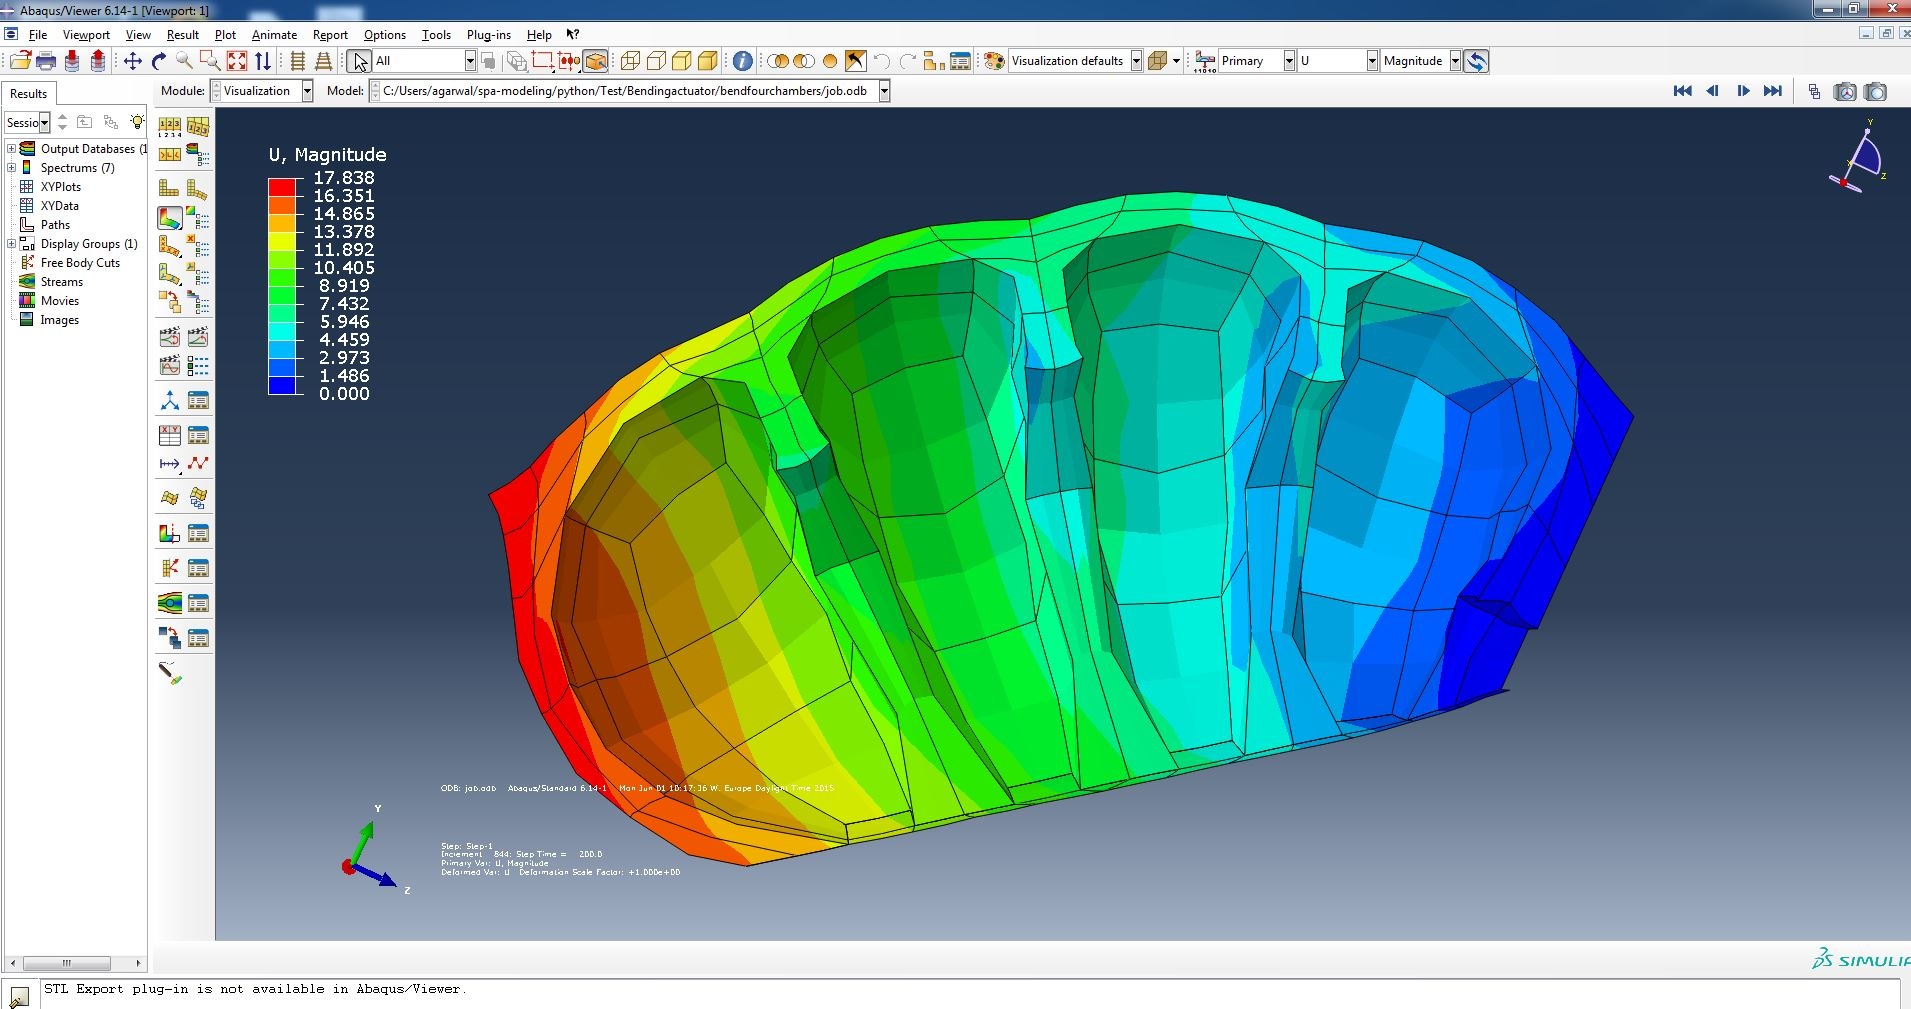Click the Query information icon
This screenshot has width=1911, height=1009.
coord(742,61)
